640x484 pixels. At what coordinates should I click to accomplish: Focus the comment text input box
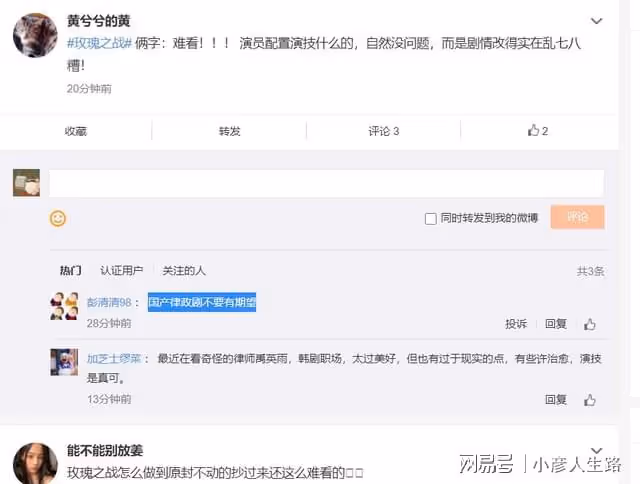327,184
